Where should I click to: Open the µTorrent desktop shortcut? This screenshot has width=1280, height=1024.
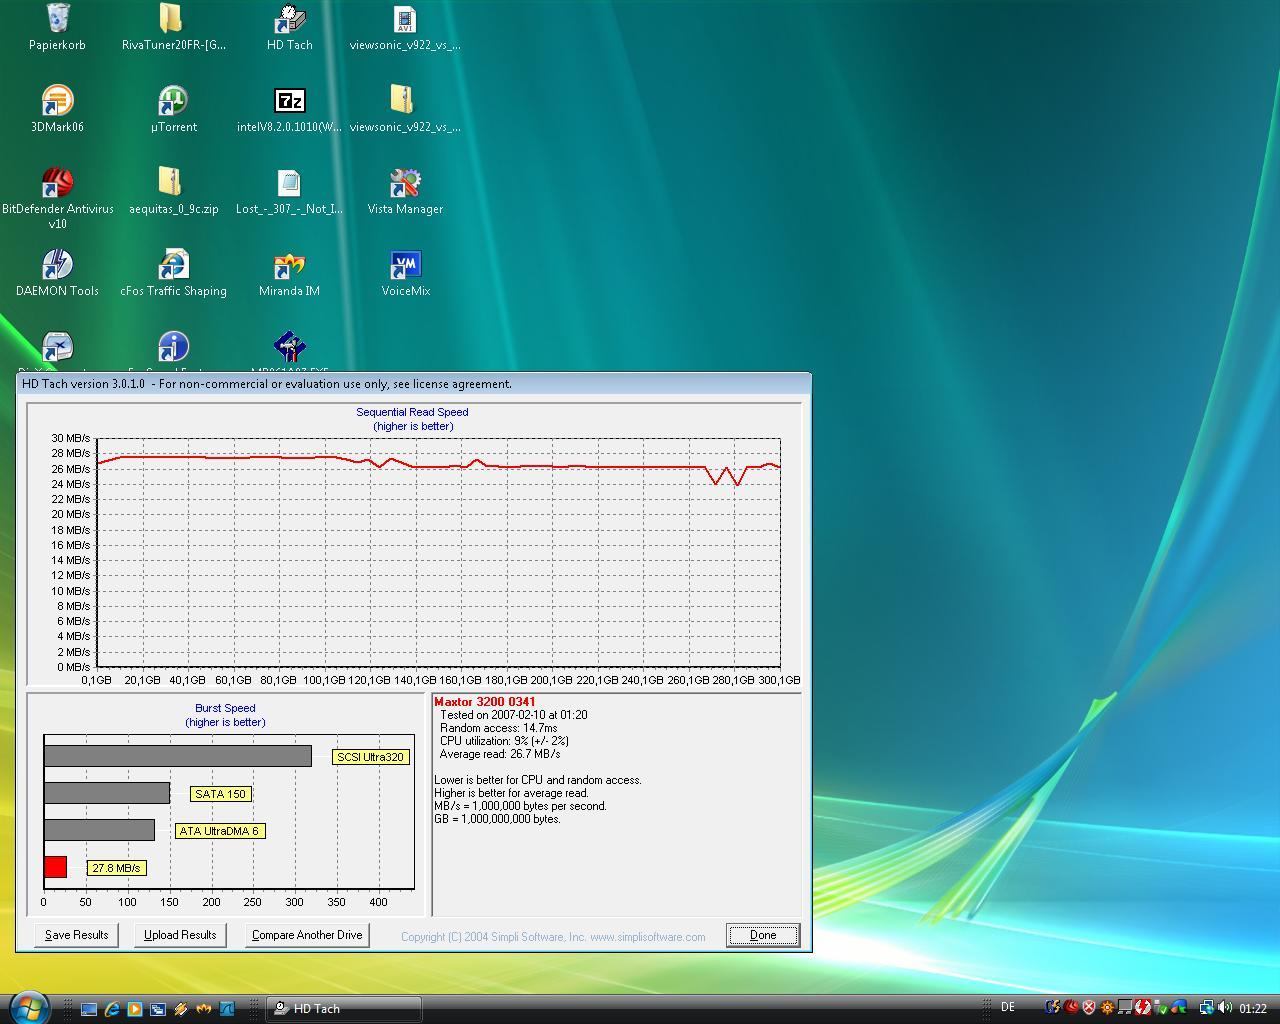[x=173, y=102]
